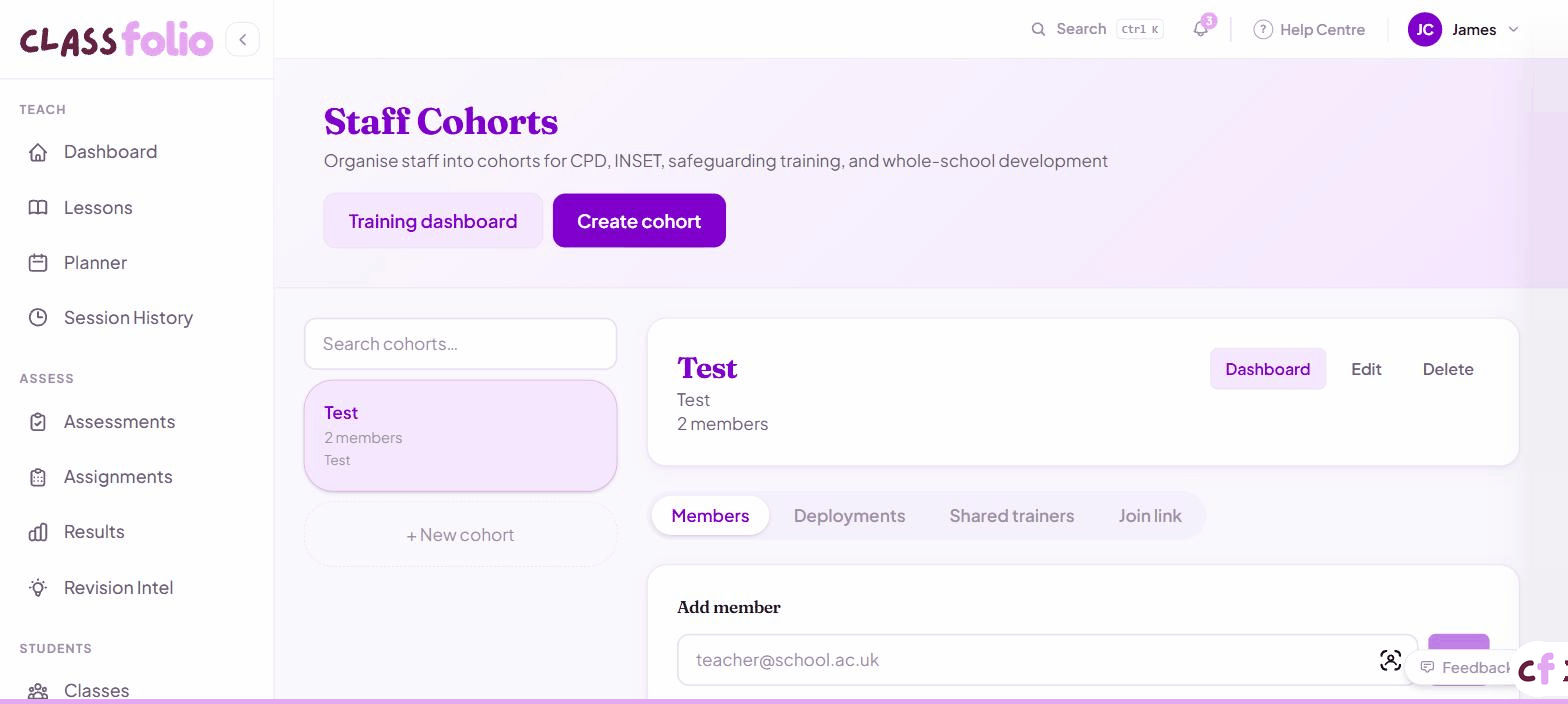Focus the teacher@school.ac.uk email field
The height and width of the screenshot is (704, 1568).
click(1047, 660)
